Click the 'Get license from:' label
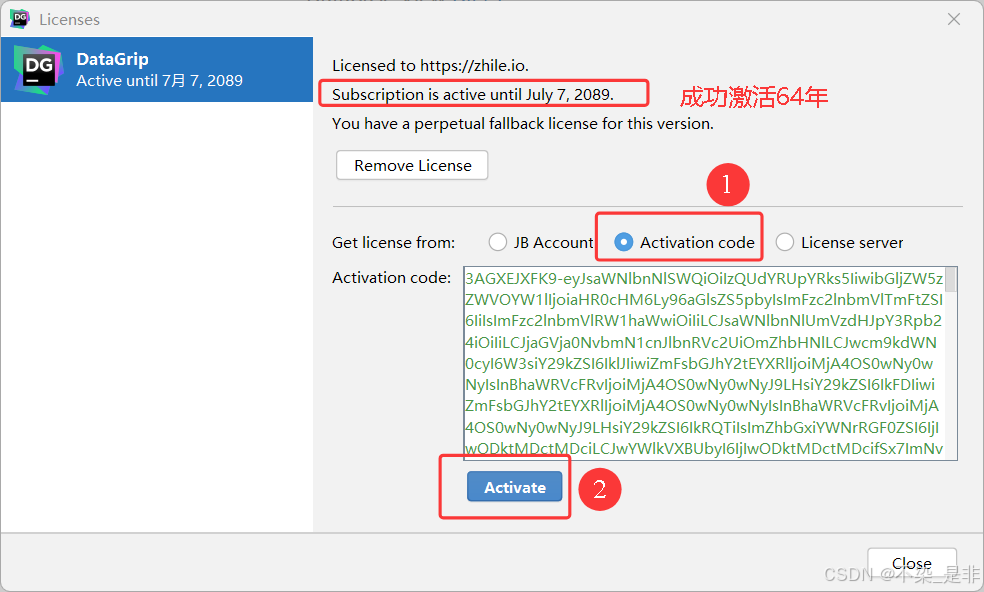Image resolution: width=984 pixels, height=592 pixels. 393,242
